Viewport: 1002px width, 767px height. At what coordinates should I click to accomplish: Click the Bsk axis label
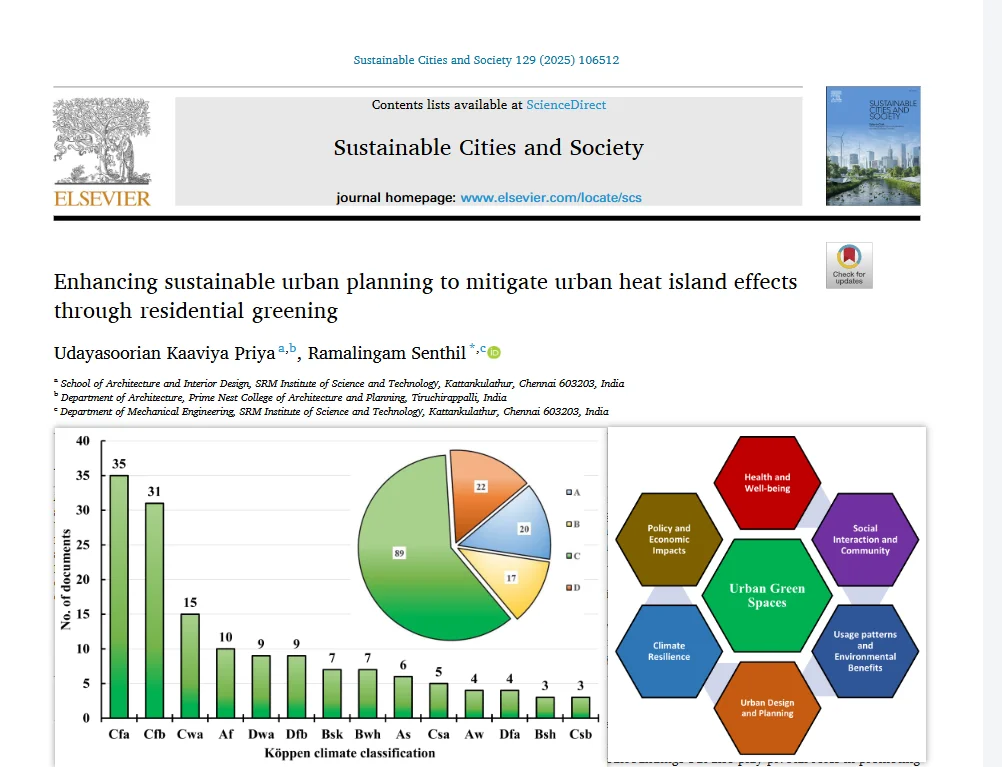[332, 734]
